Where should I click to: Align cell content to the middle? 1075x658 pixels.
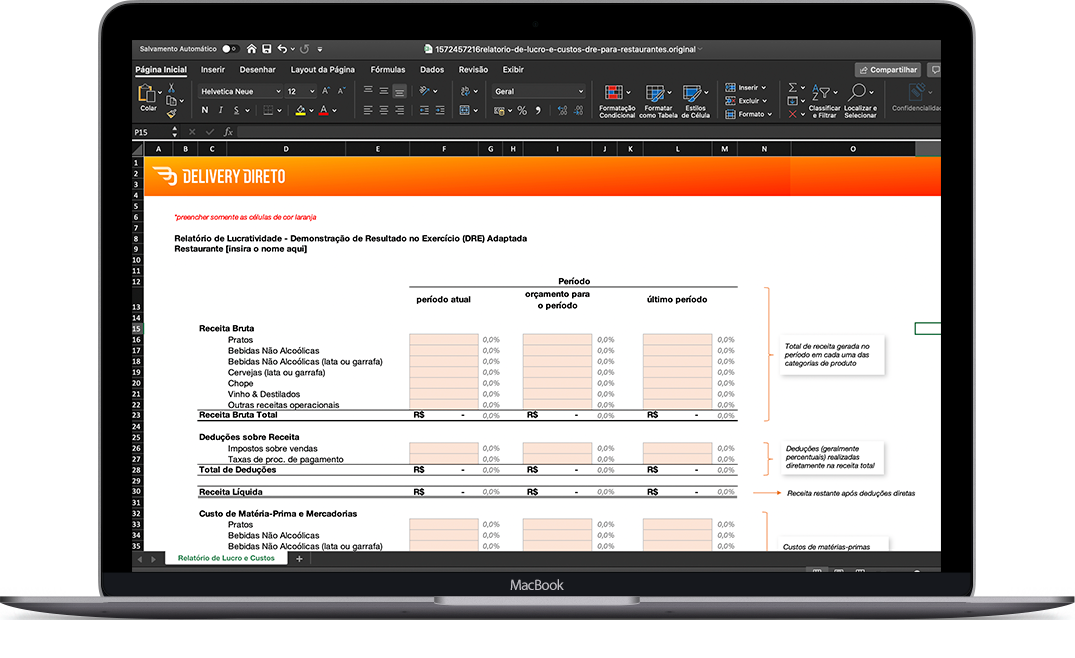click(384, 90)
